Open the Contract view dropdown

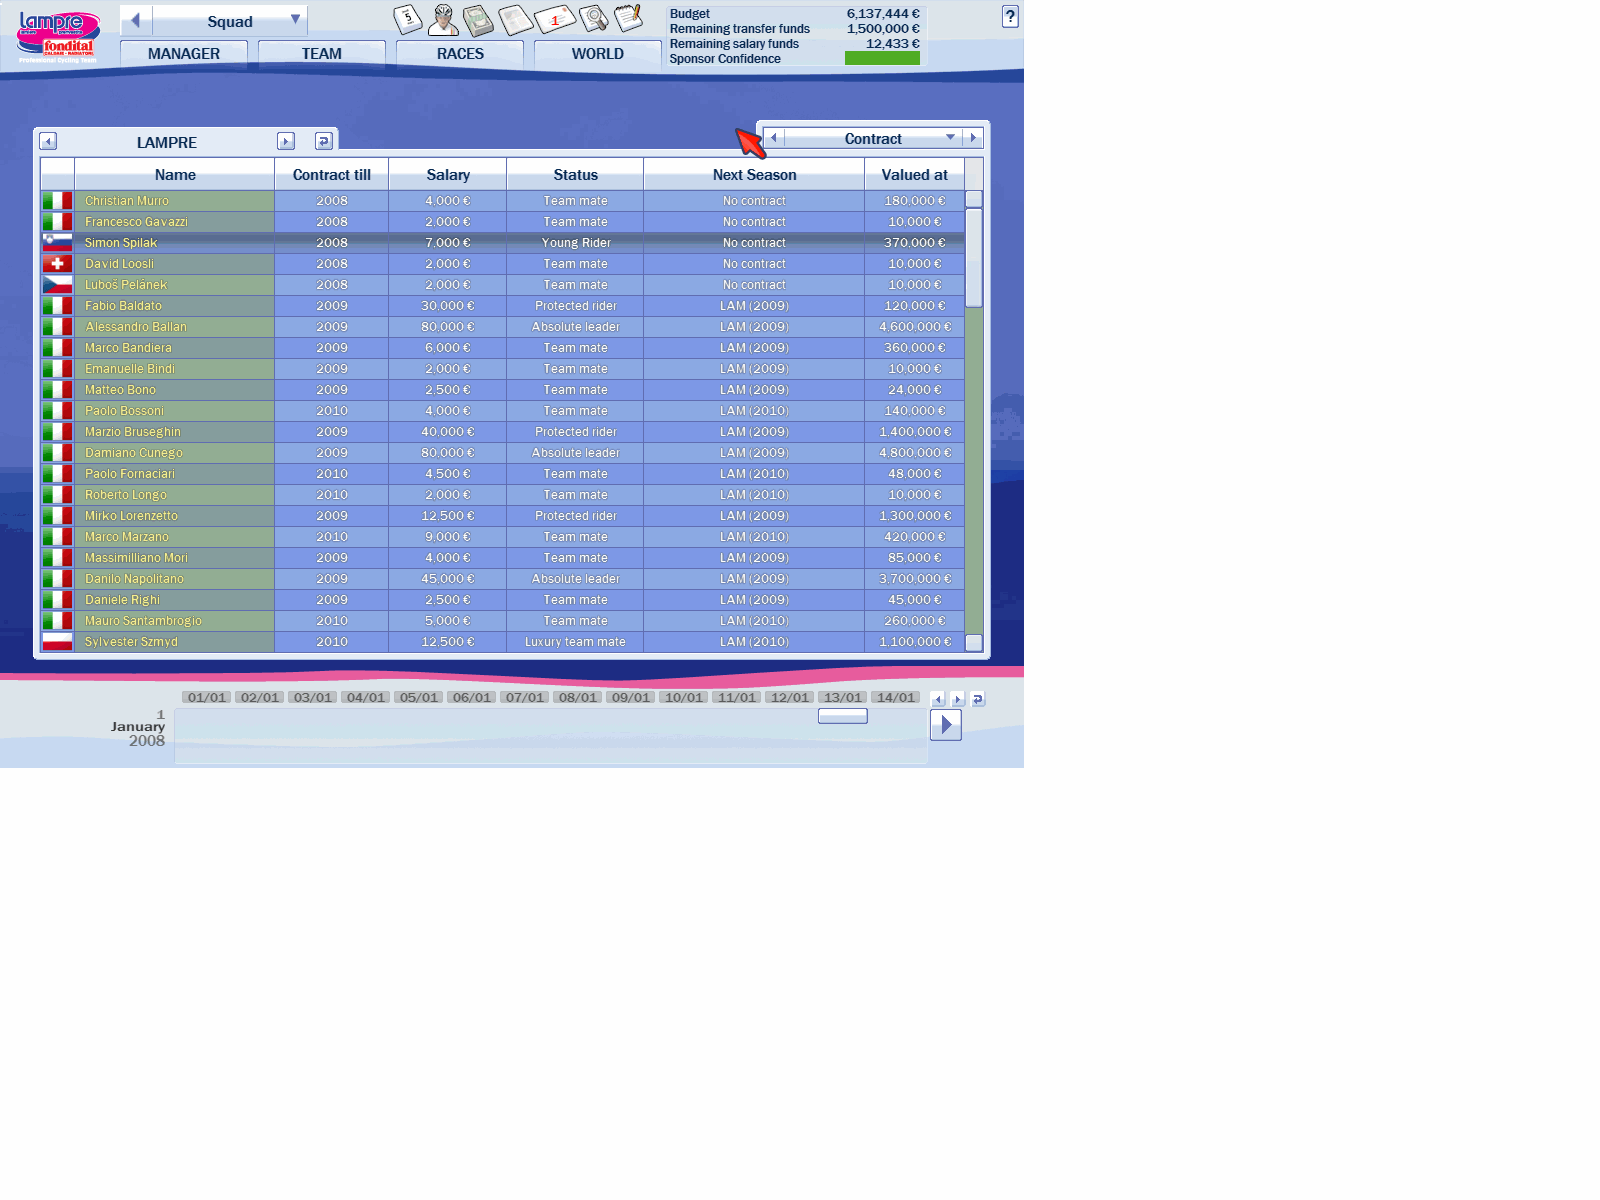[950, 138]
